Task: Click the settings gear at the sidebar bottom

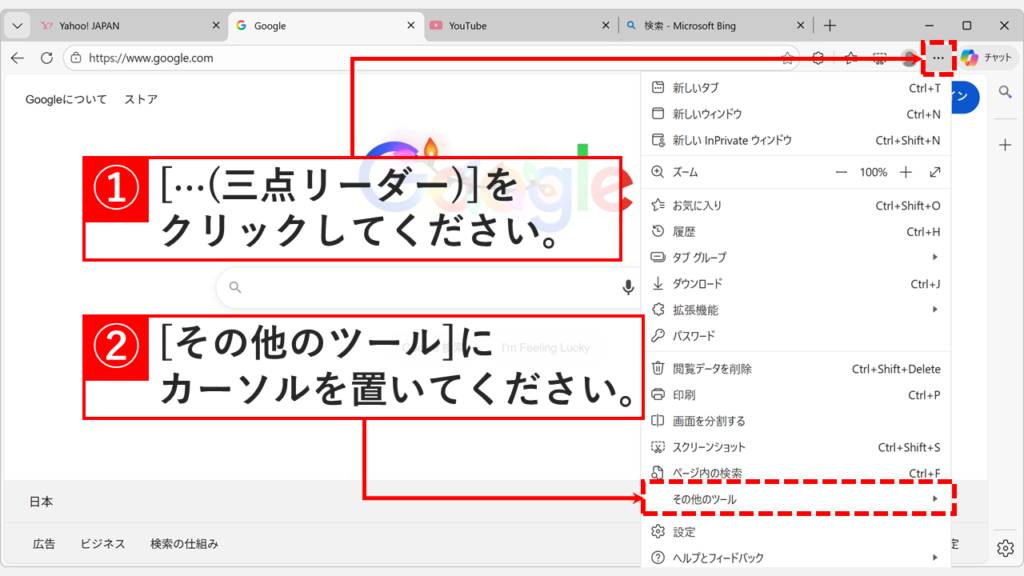Action: click(x=1005, y=547)
